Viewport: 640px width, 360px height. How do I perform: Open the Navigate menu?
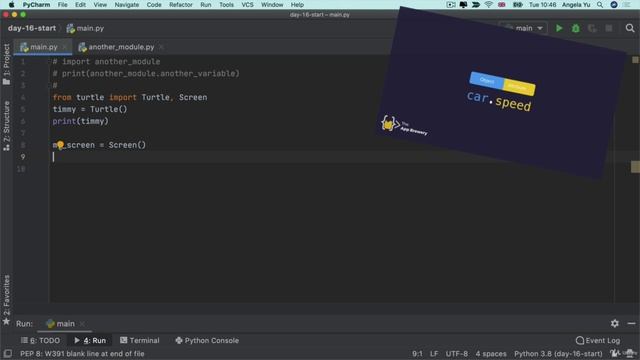(x=127, y=5)
